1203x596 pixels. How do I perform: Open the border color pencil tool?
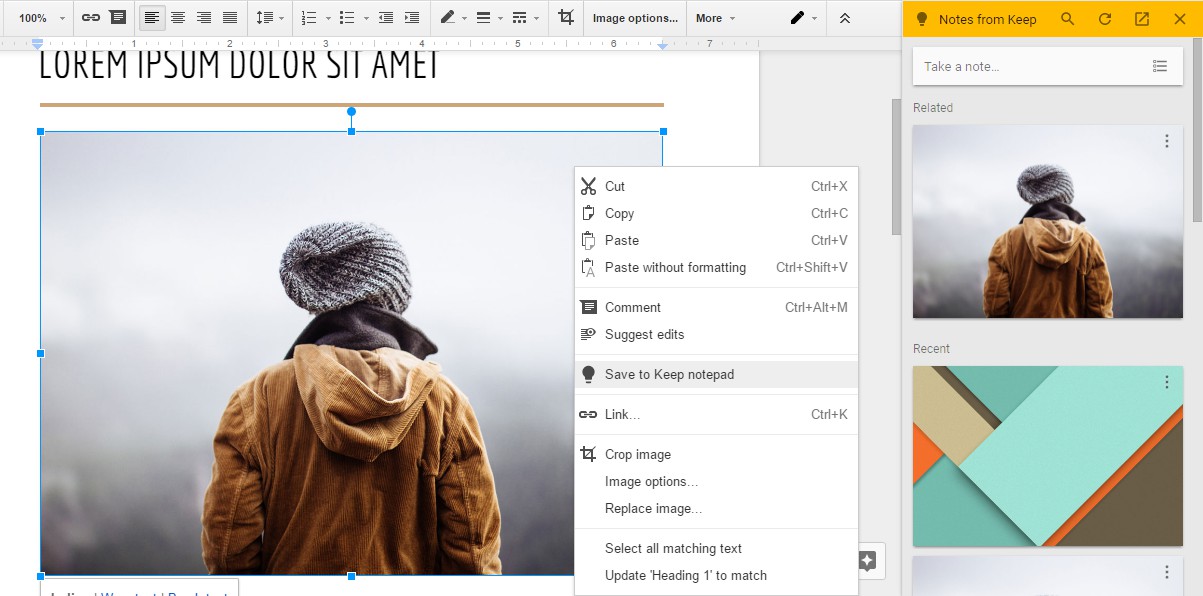coord(453,18)
